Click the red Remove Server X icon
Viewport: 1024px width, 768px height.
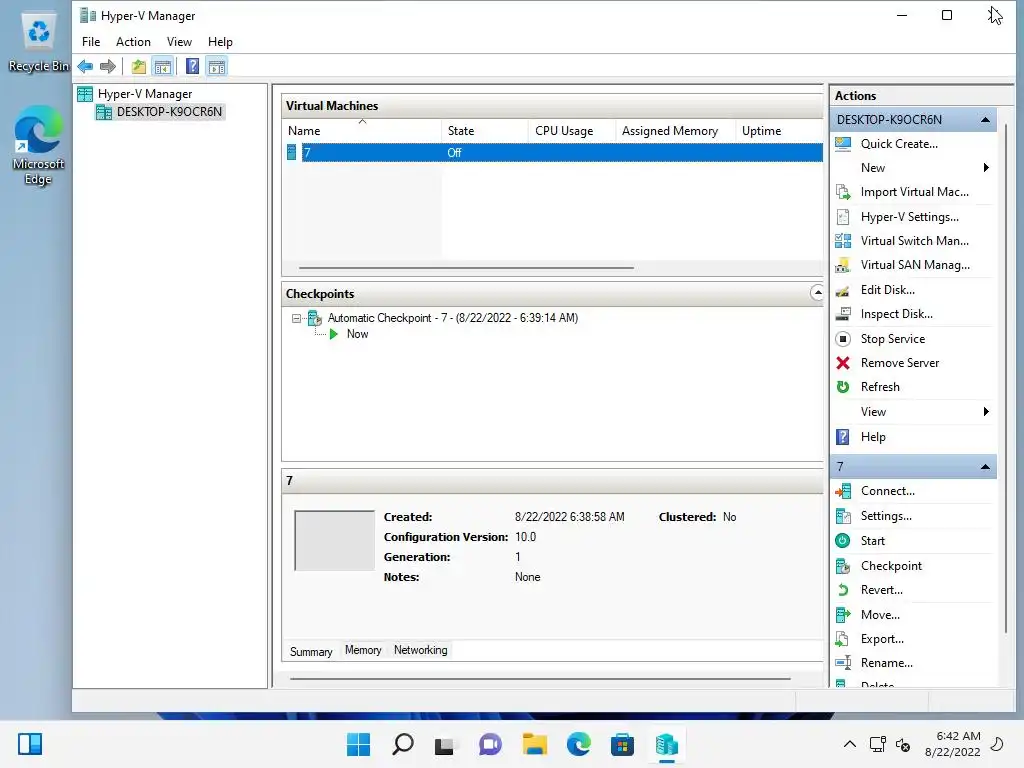click(x=843, y=363)
